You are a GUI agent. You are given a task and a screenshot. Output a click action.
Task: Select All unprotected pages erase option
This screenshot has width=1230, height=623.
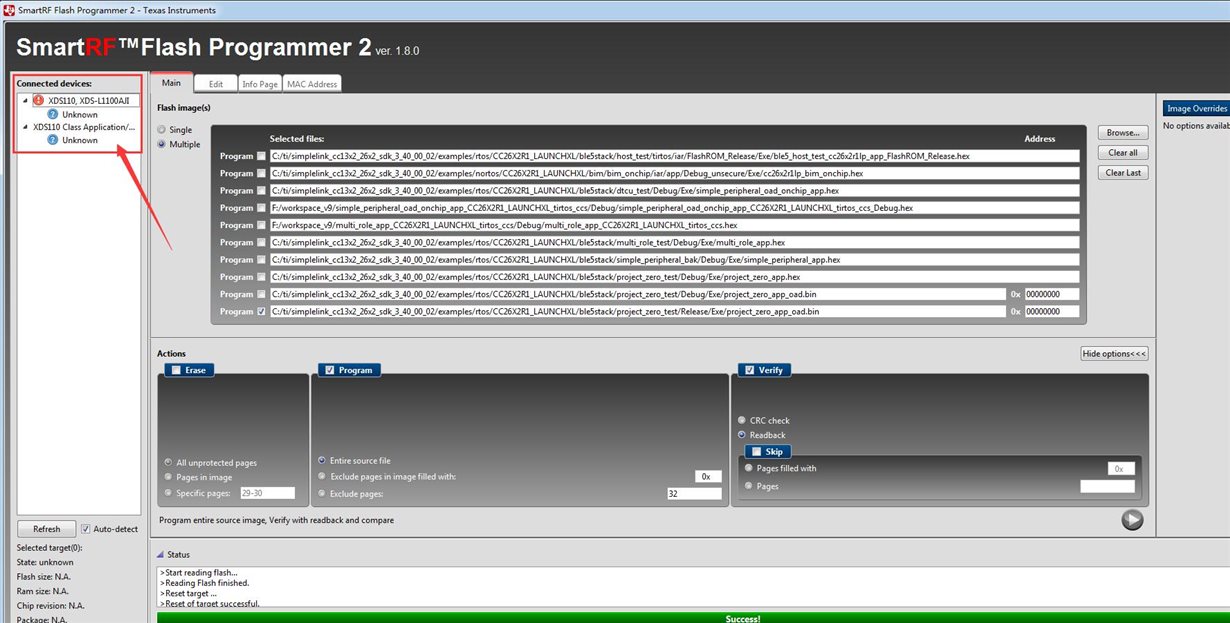point(168,463)
